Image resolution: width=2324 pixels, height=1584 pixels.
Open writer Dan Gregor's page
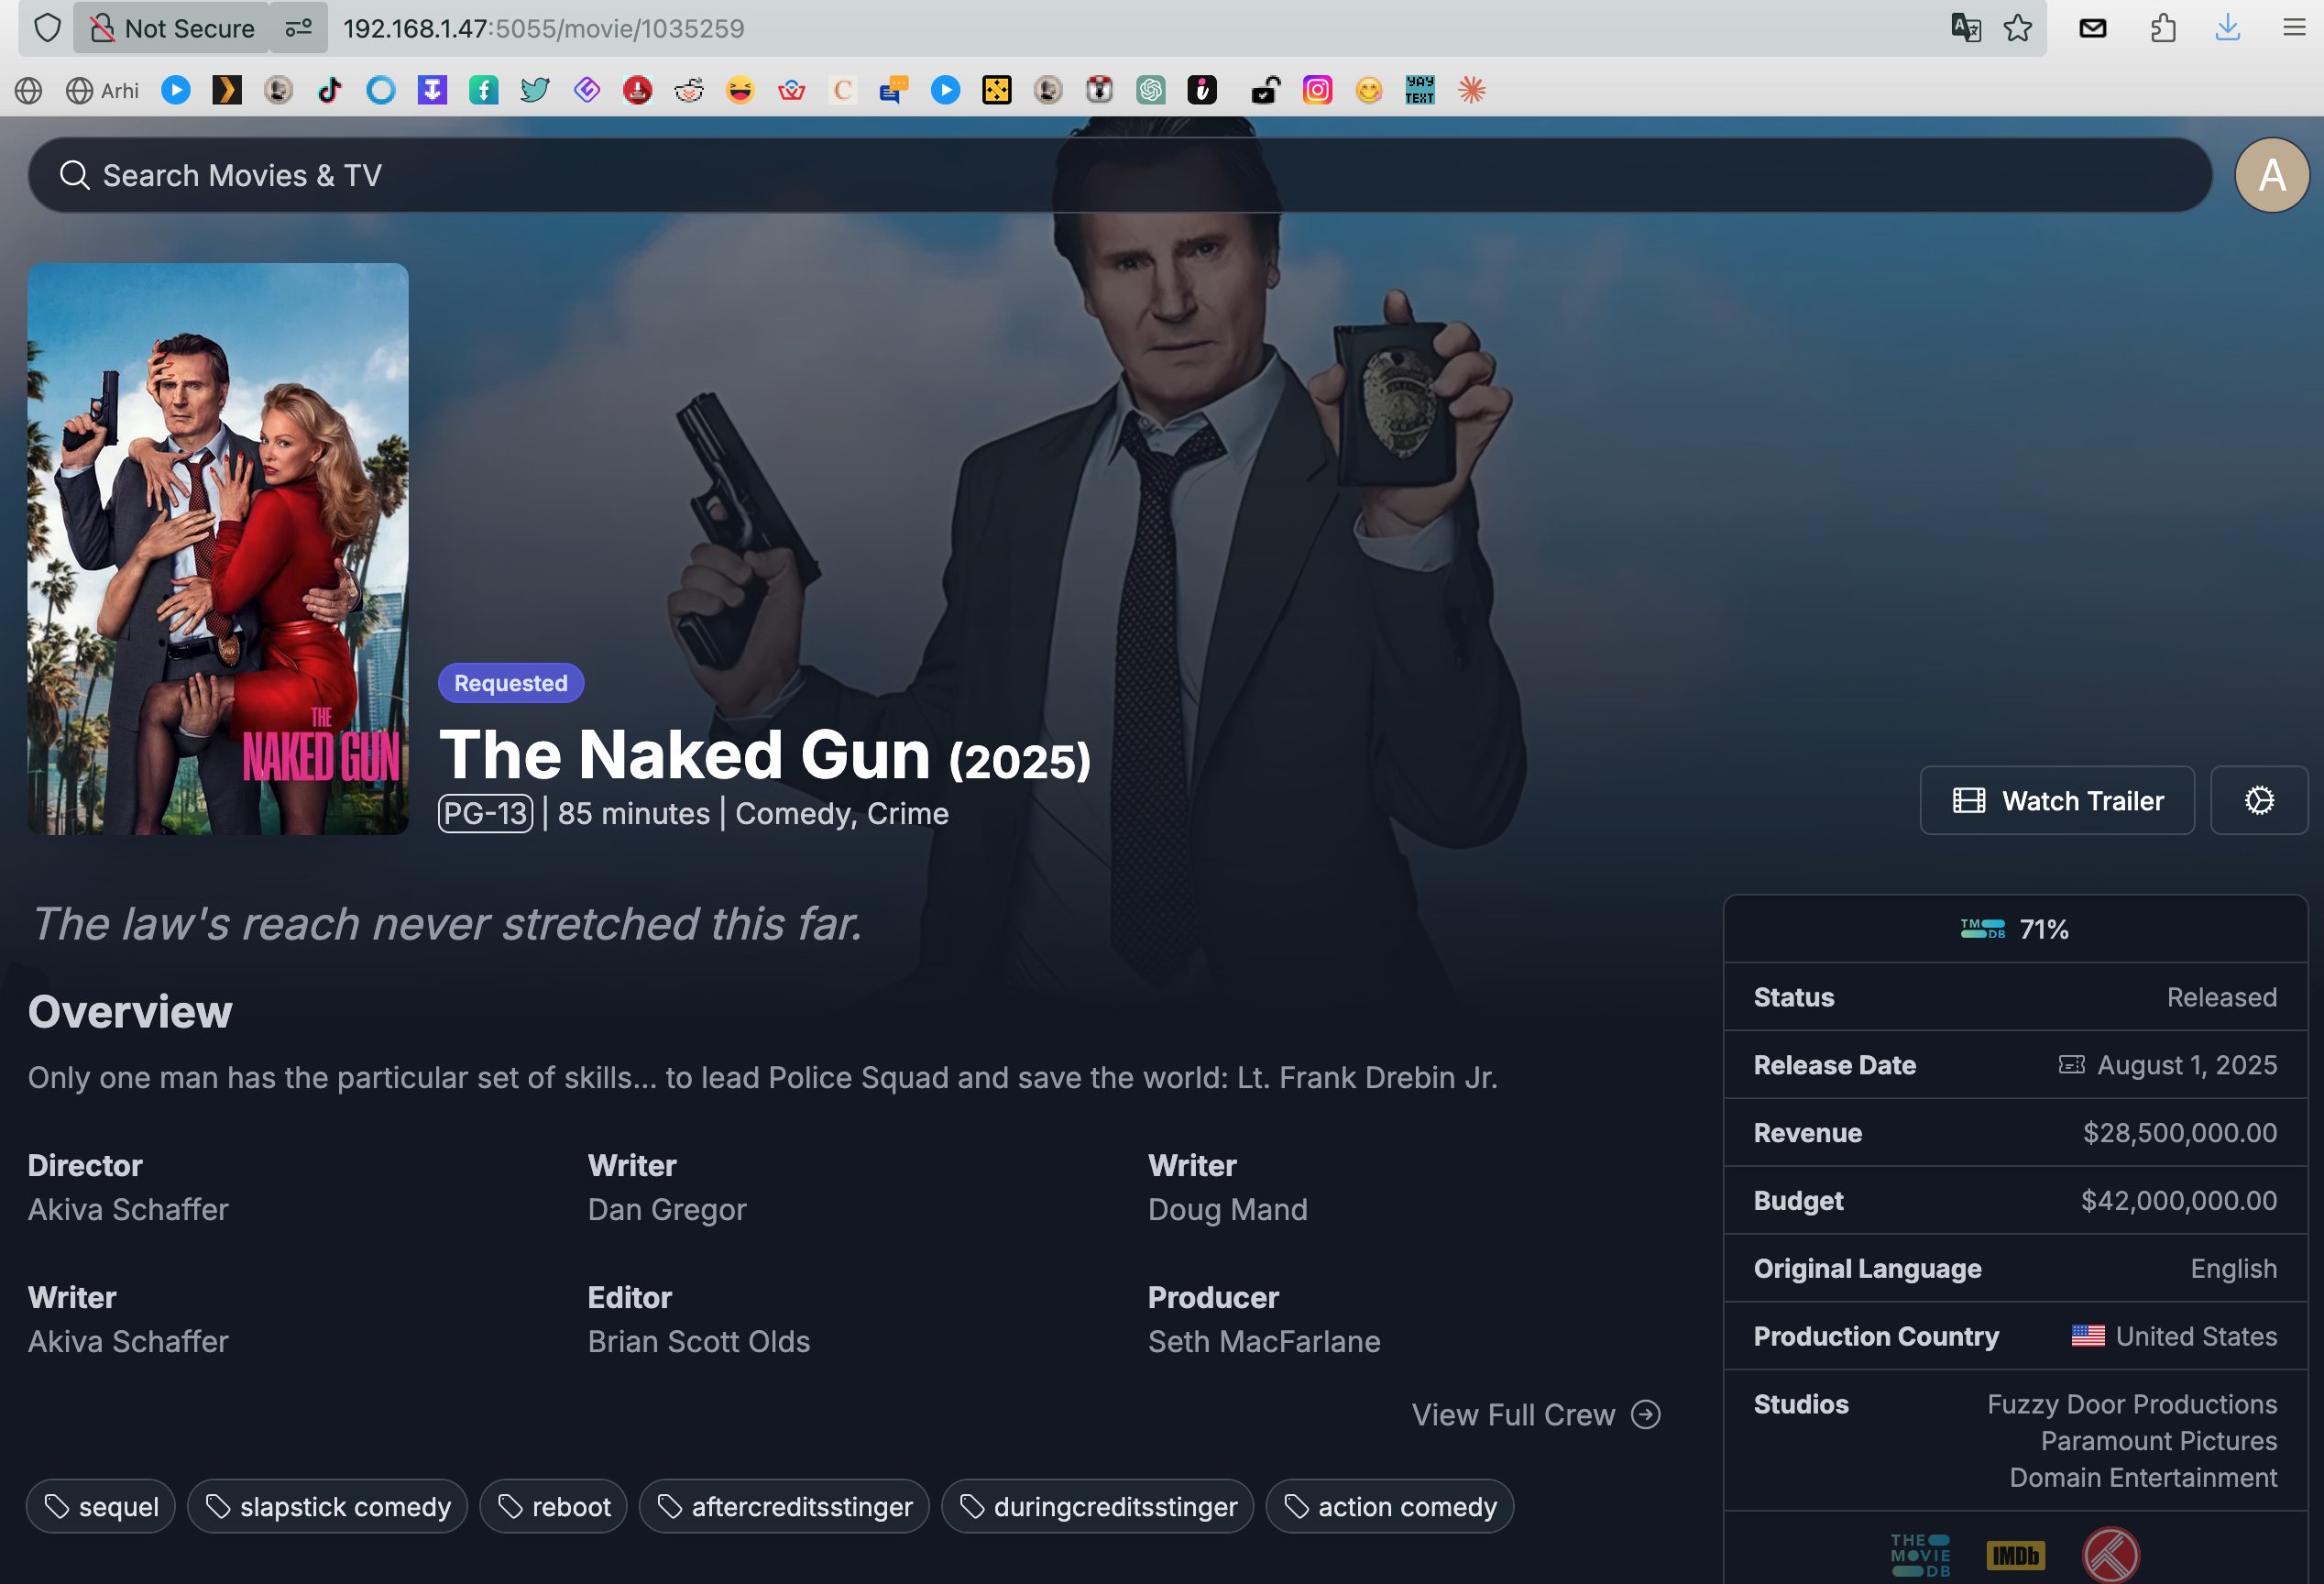click(667, 1209)
